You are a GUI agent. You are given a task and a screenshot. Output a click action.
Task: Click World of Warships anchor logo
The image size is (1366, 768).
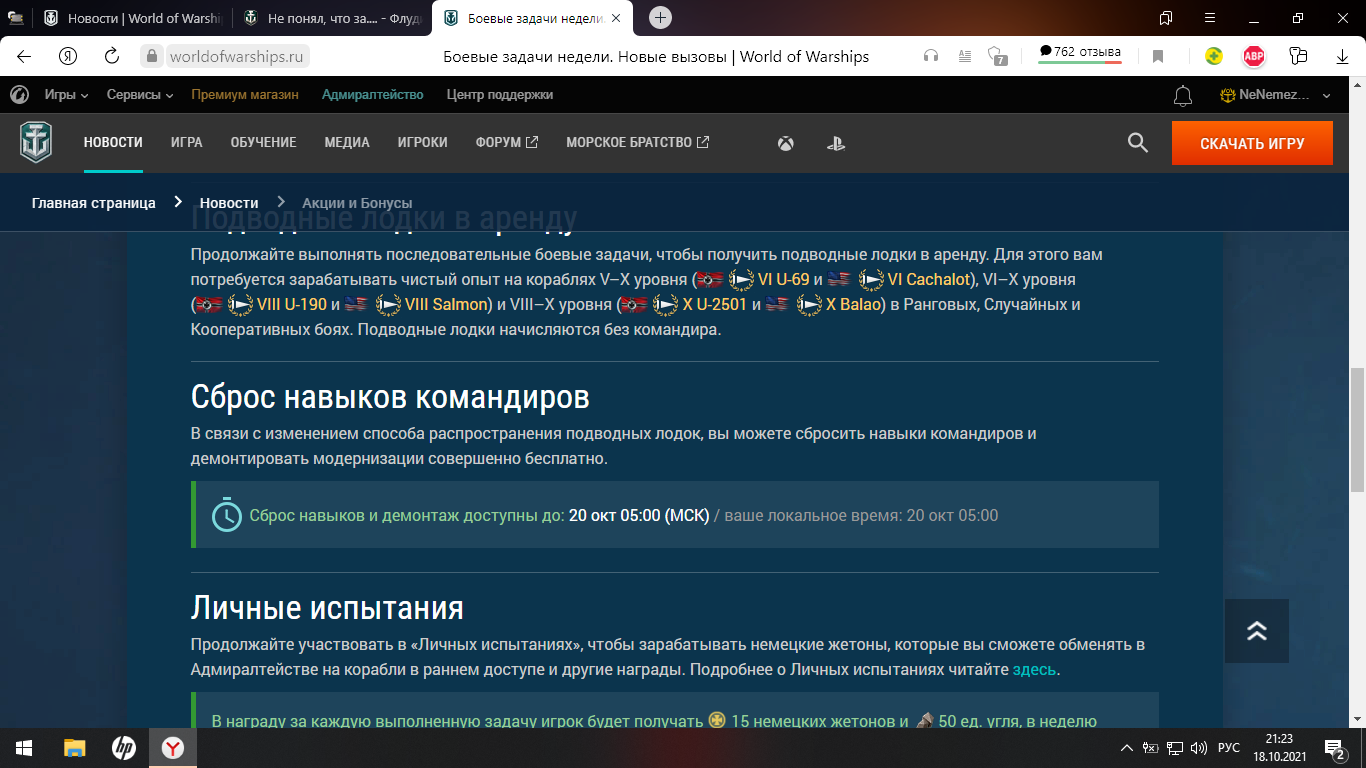[x=36, y=142]
